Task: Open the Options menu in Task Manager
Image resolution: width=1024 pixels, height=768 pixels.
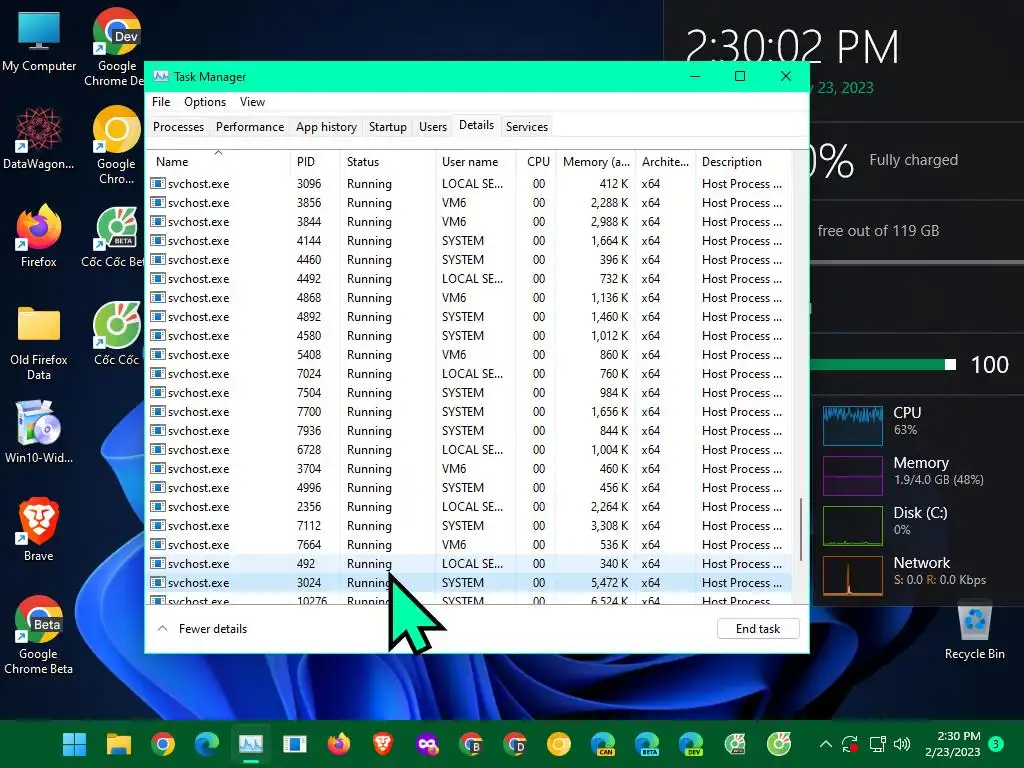Action: [x=204, y=102]
